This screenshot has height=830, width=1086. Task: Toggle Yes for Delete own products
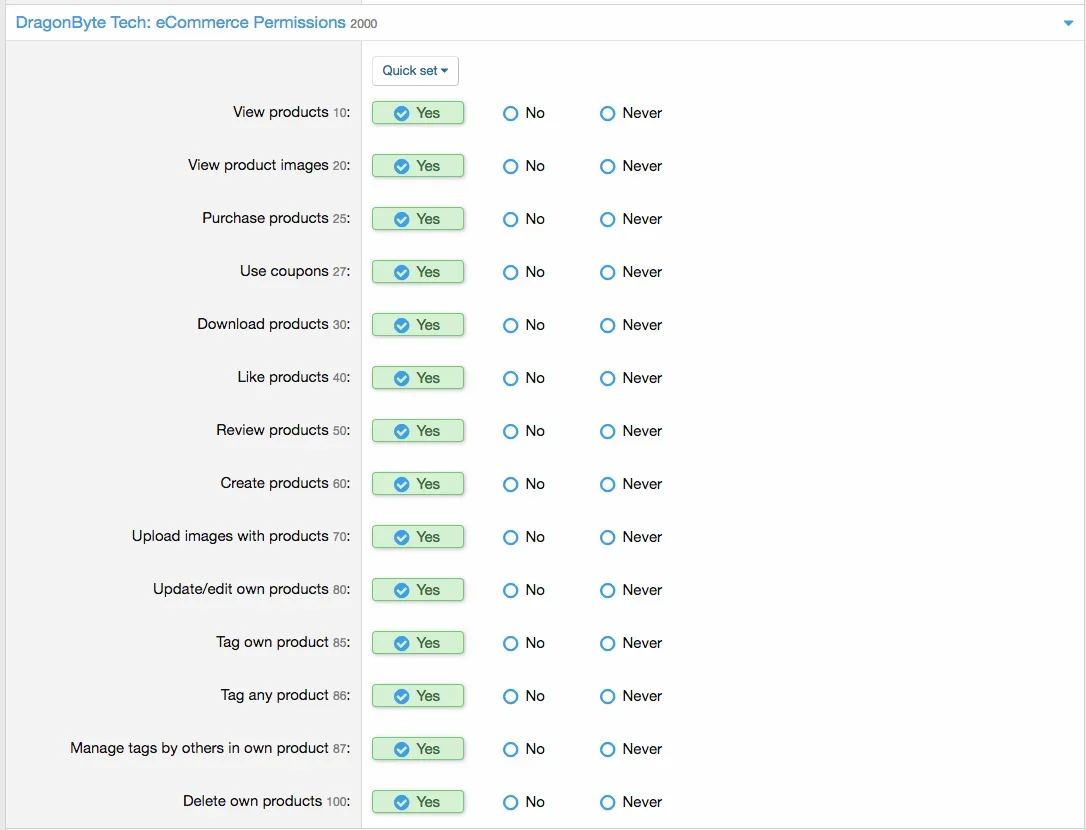point(418,801)
